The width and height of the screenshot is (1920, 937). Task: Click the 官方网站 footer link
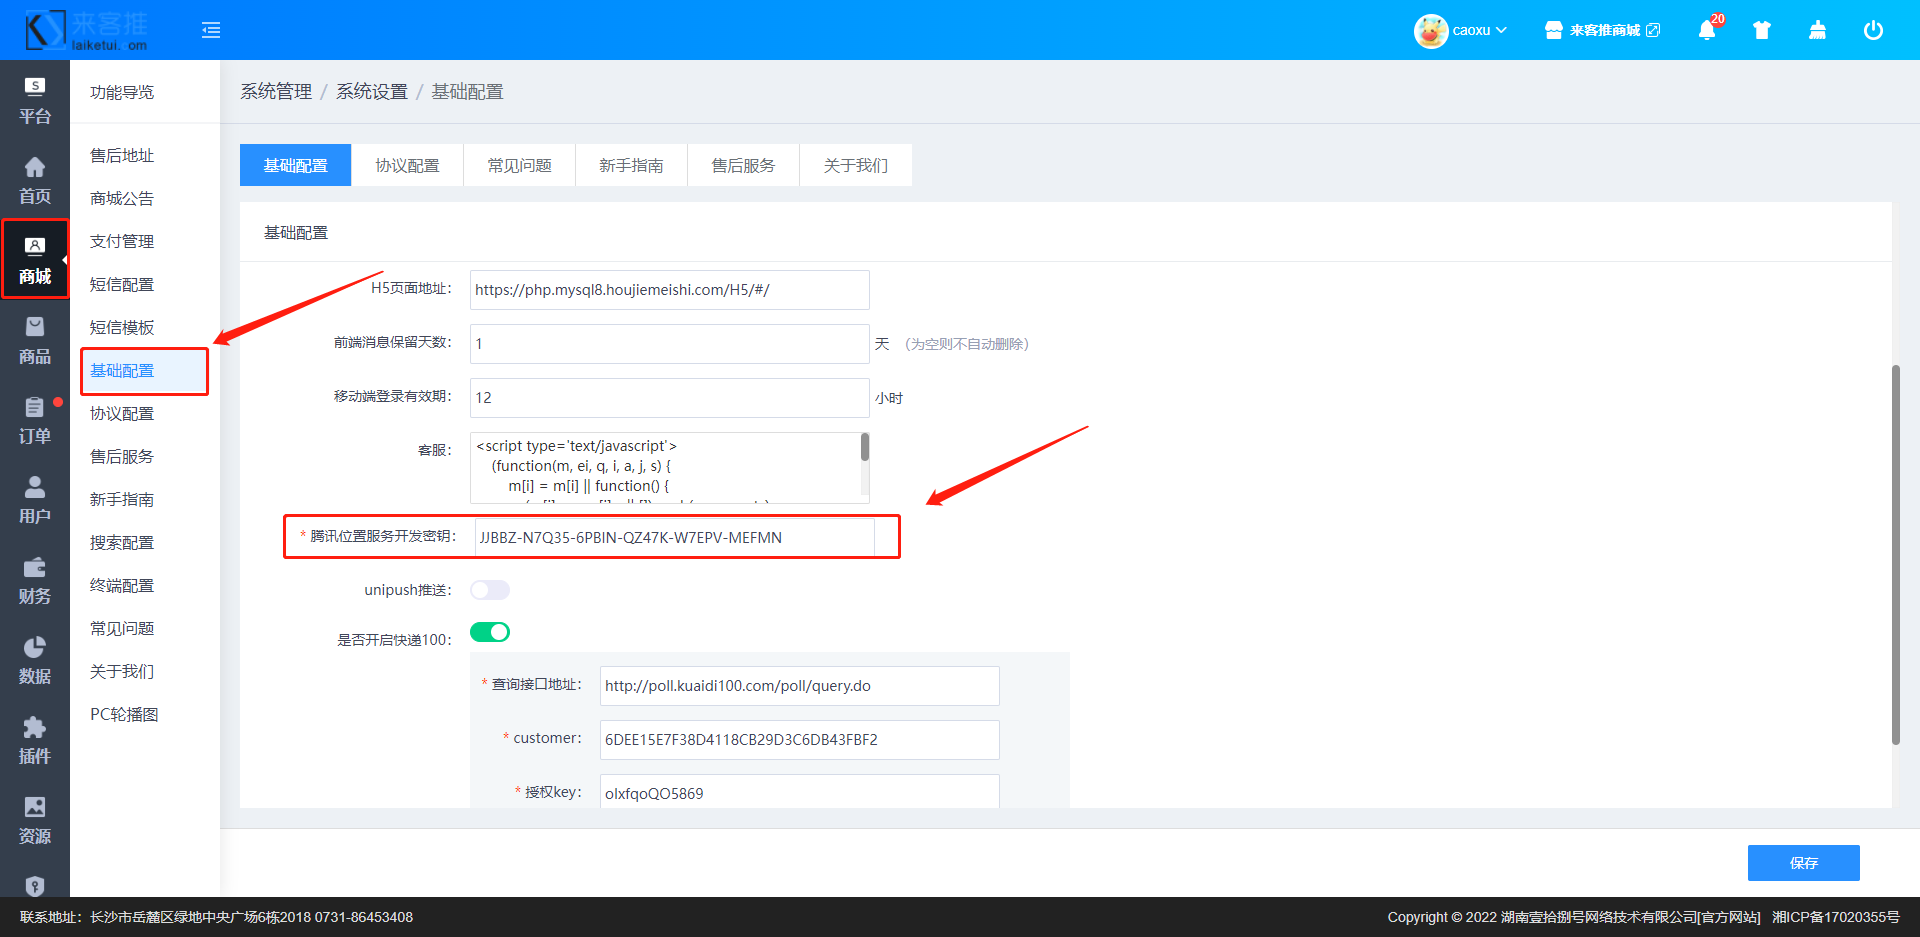click(1729, 917)
